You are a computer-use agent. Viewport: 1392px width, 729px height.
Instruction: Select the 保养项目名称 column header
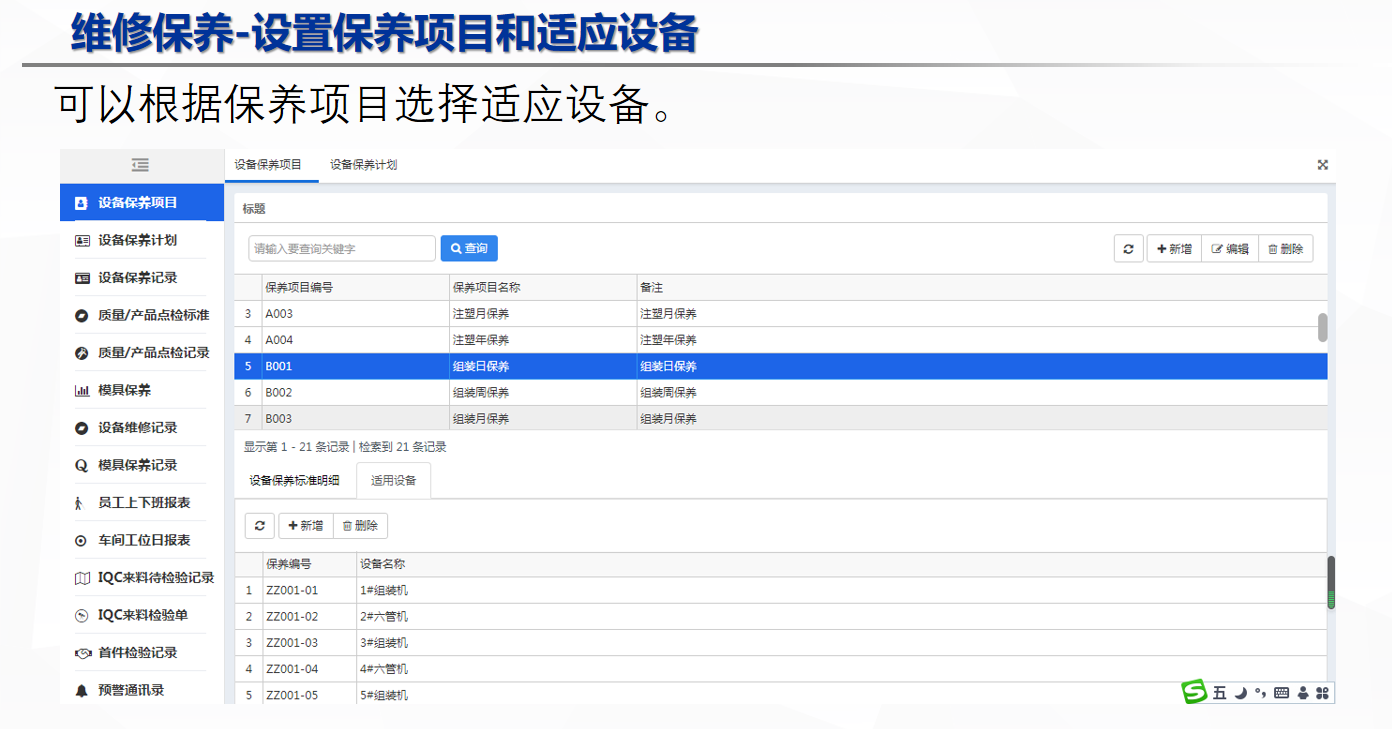coord(543,287)
